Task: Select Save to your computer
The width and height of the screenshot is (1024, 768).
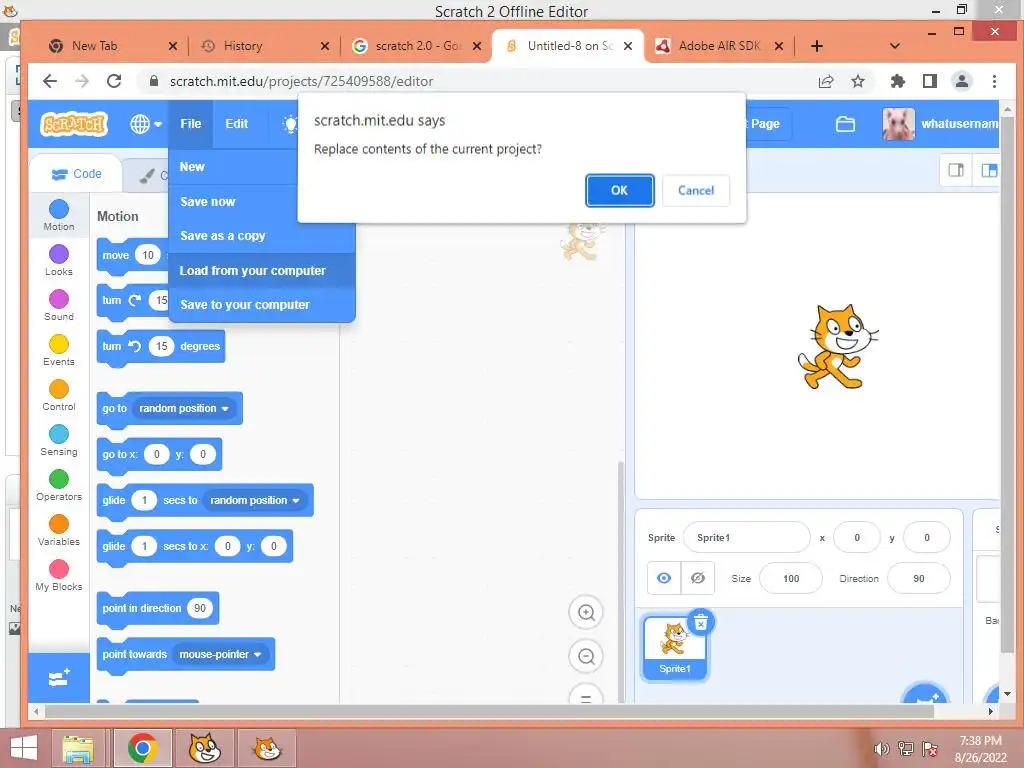Action: 261,304
